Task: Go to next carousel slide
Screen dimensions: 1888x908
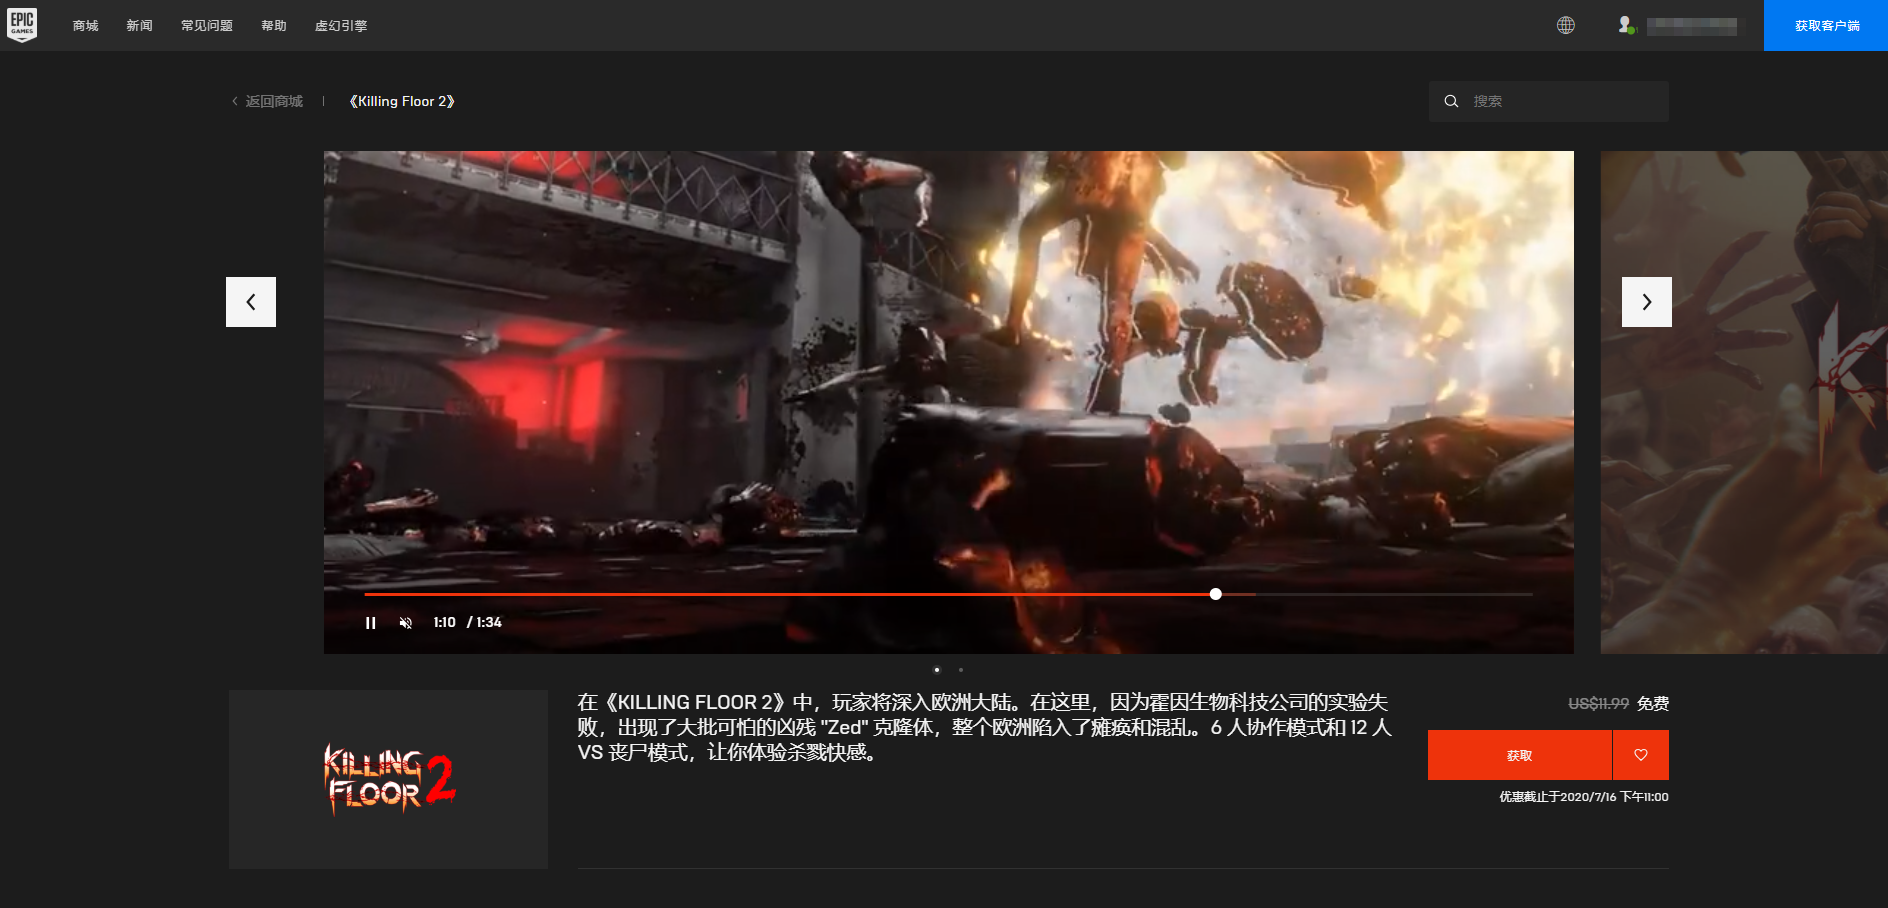Action: pyautogui.click(x=1647, y=302)
